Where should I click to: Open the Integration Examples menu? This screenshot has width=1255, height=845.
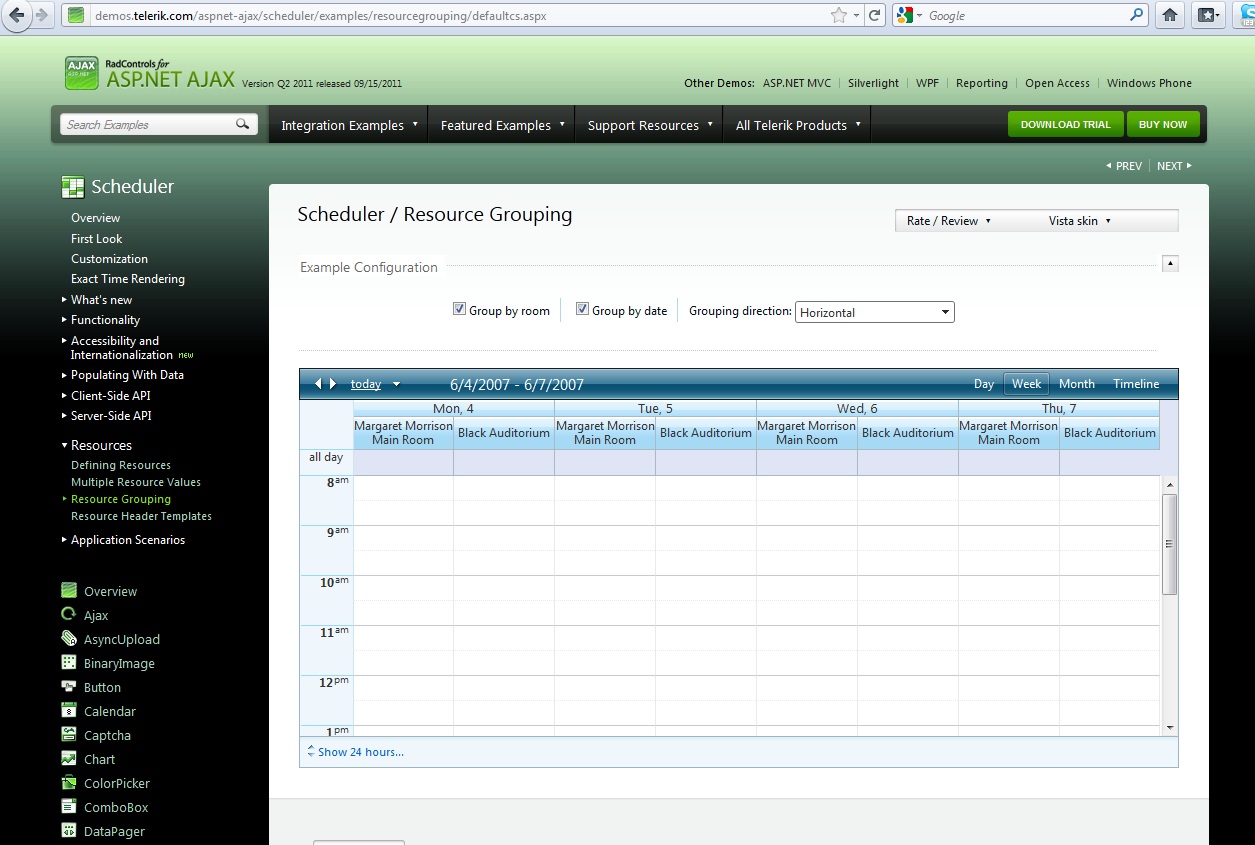click(348, 125)
